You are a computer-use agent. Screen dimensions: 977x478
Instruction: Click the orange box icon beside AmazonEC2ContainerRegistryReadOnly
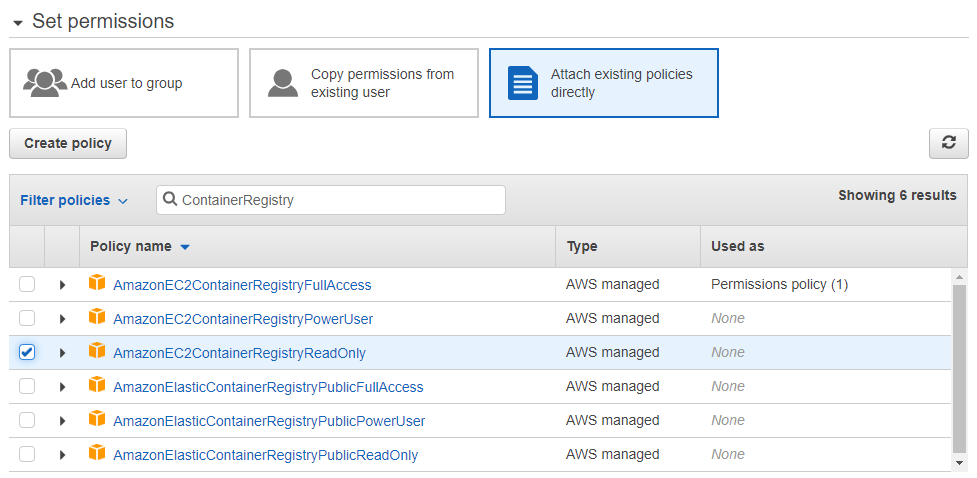(97, 351)
